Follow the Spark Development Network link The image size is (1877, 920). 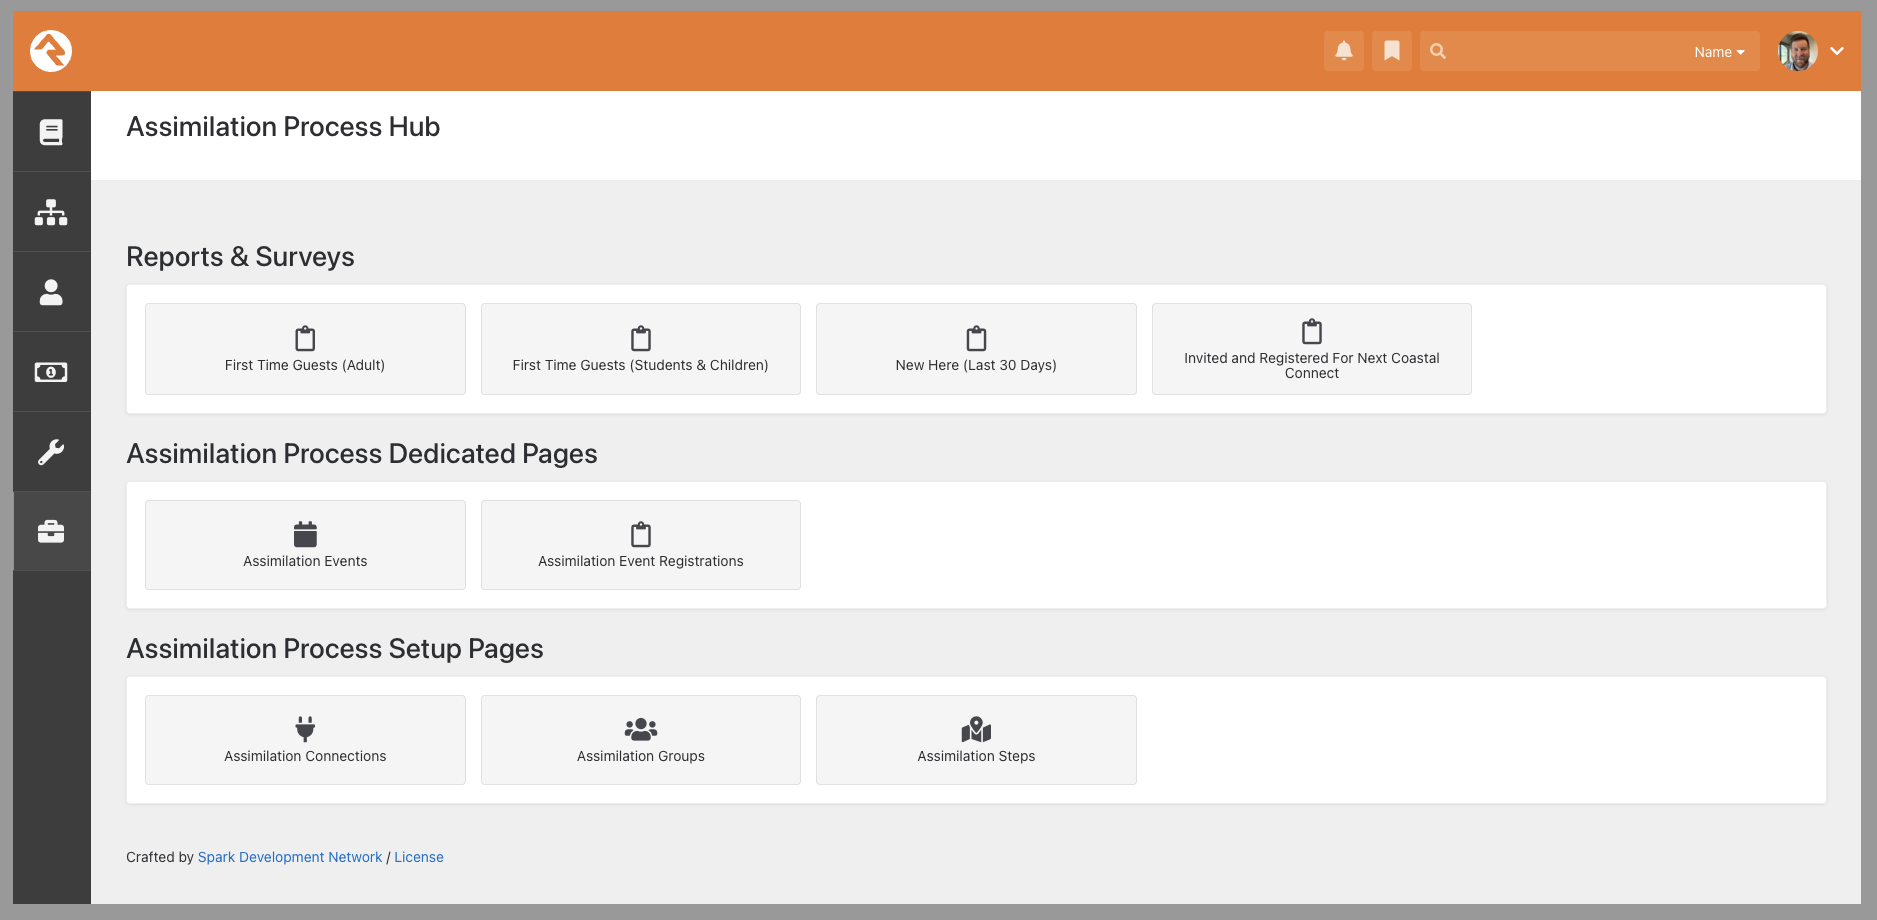tap(290, 857)
